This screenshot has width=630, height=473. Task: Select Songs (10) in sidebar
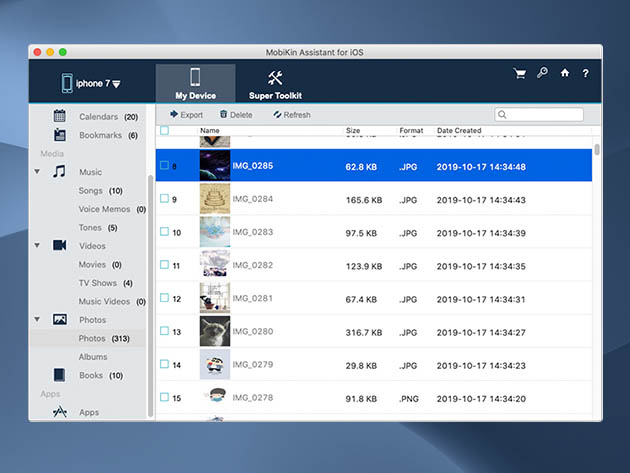(100, 190)
